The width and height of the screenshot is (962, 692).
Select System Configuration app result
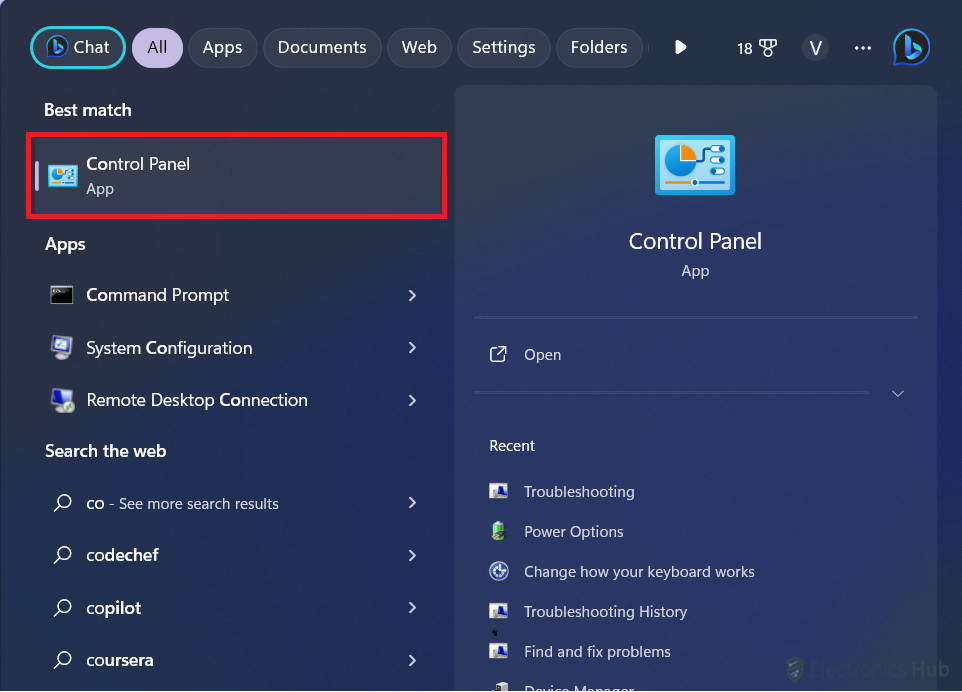pyautogui.click(x=237, y=348)
